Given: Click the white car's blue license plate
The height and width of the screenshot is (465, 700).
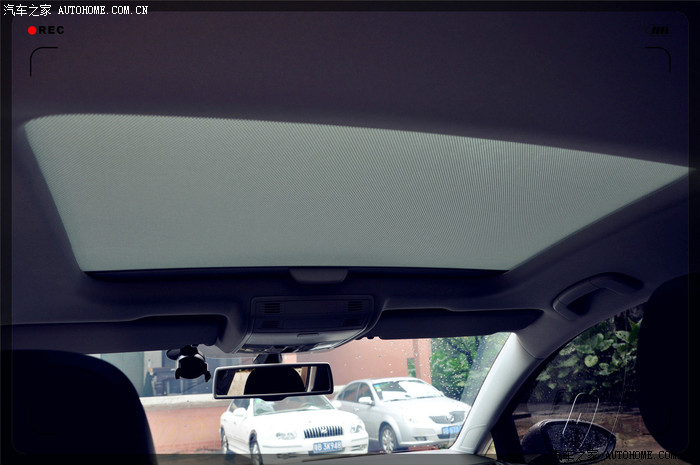Looking at the screenshot, I should [326, 447].
